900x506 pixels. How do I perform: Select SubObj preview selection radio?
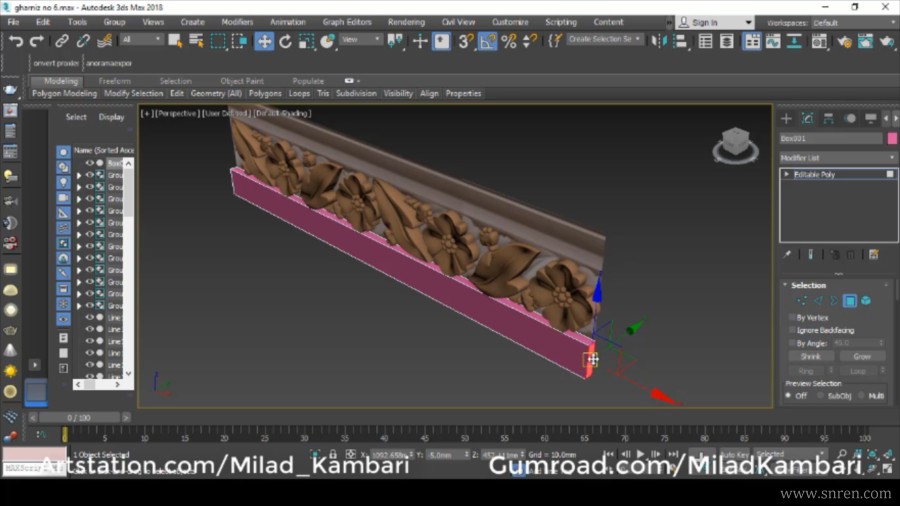pyautogui.click(x=820, y=396)
